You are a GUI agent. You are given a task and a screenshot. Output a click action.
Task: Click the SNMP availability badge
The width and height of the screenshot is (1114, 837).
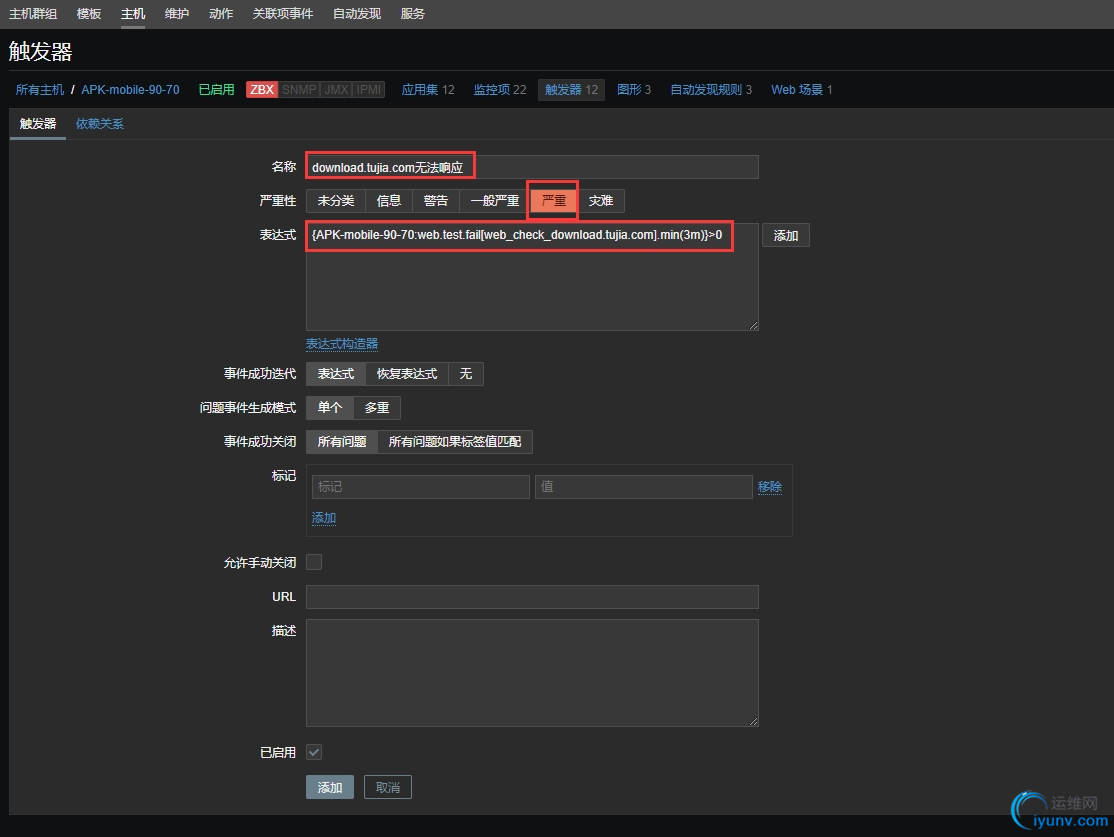(x=298, y=90)
